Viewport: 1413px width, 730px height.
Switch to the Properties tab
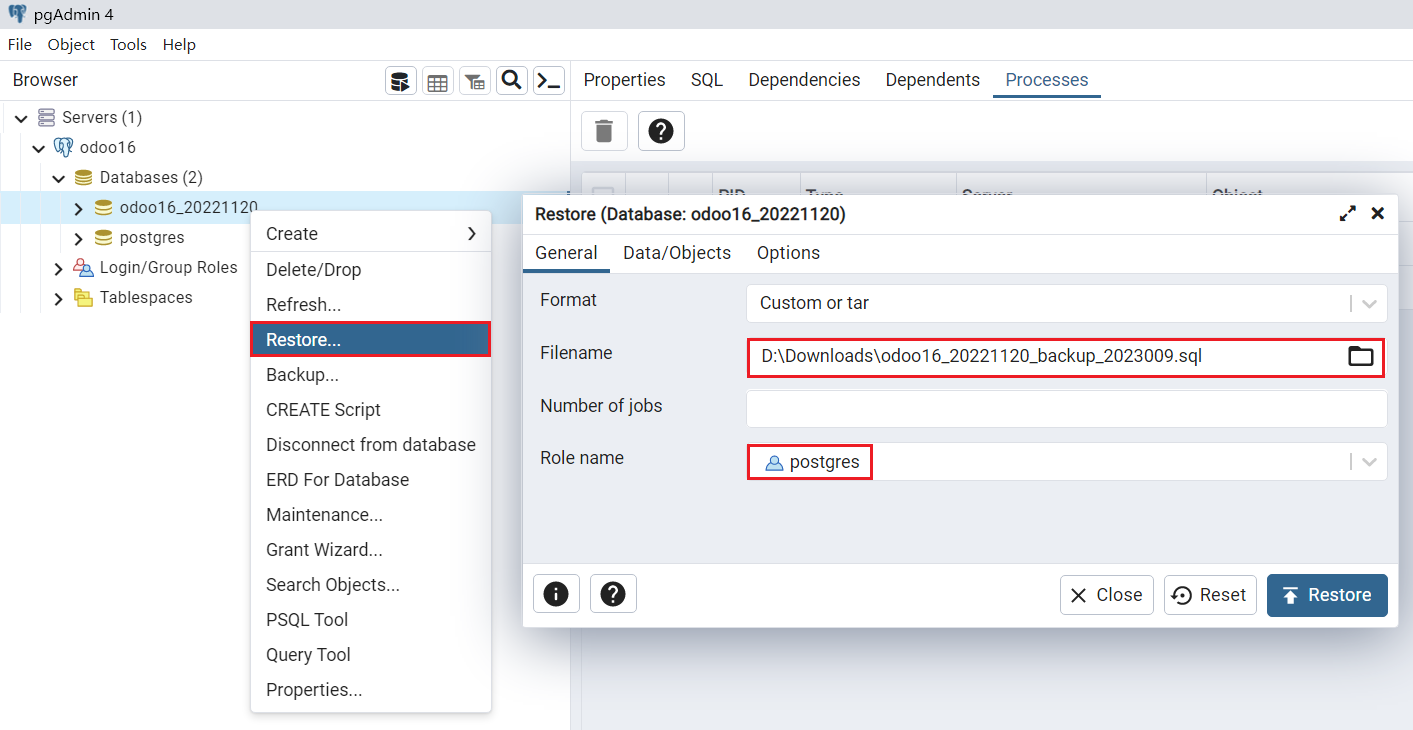[624, 80]
